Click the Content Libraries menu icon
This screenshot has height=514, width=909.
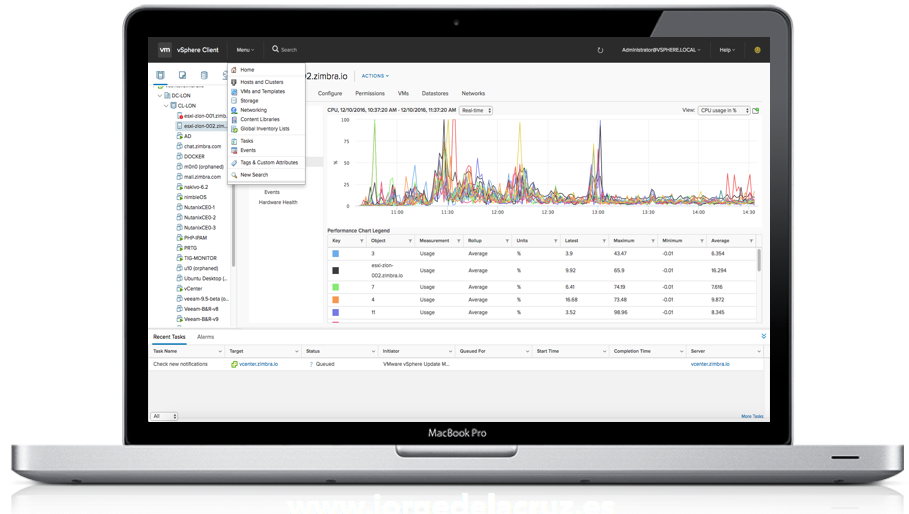(234, 119)
